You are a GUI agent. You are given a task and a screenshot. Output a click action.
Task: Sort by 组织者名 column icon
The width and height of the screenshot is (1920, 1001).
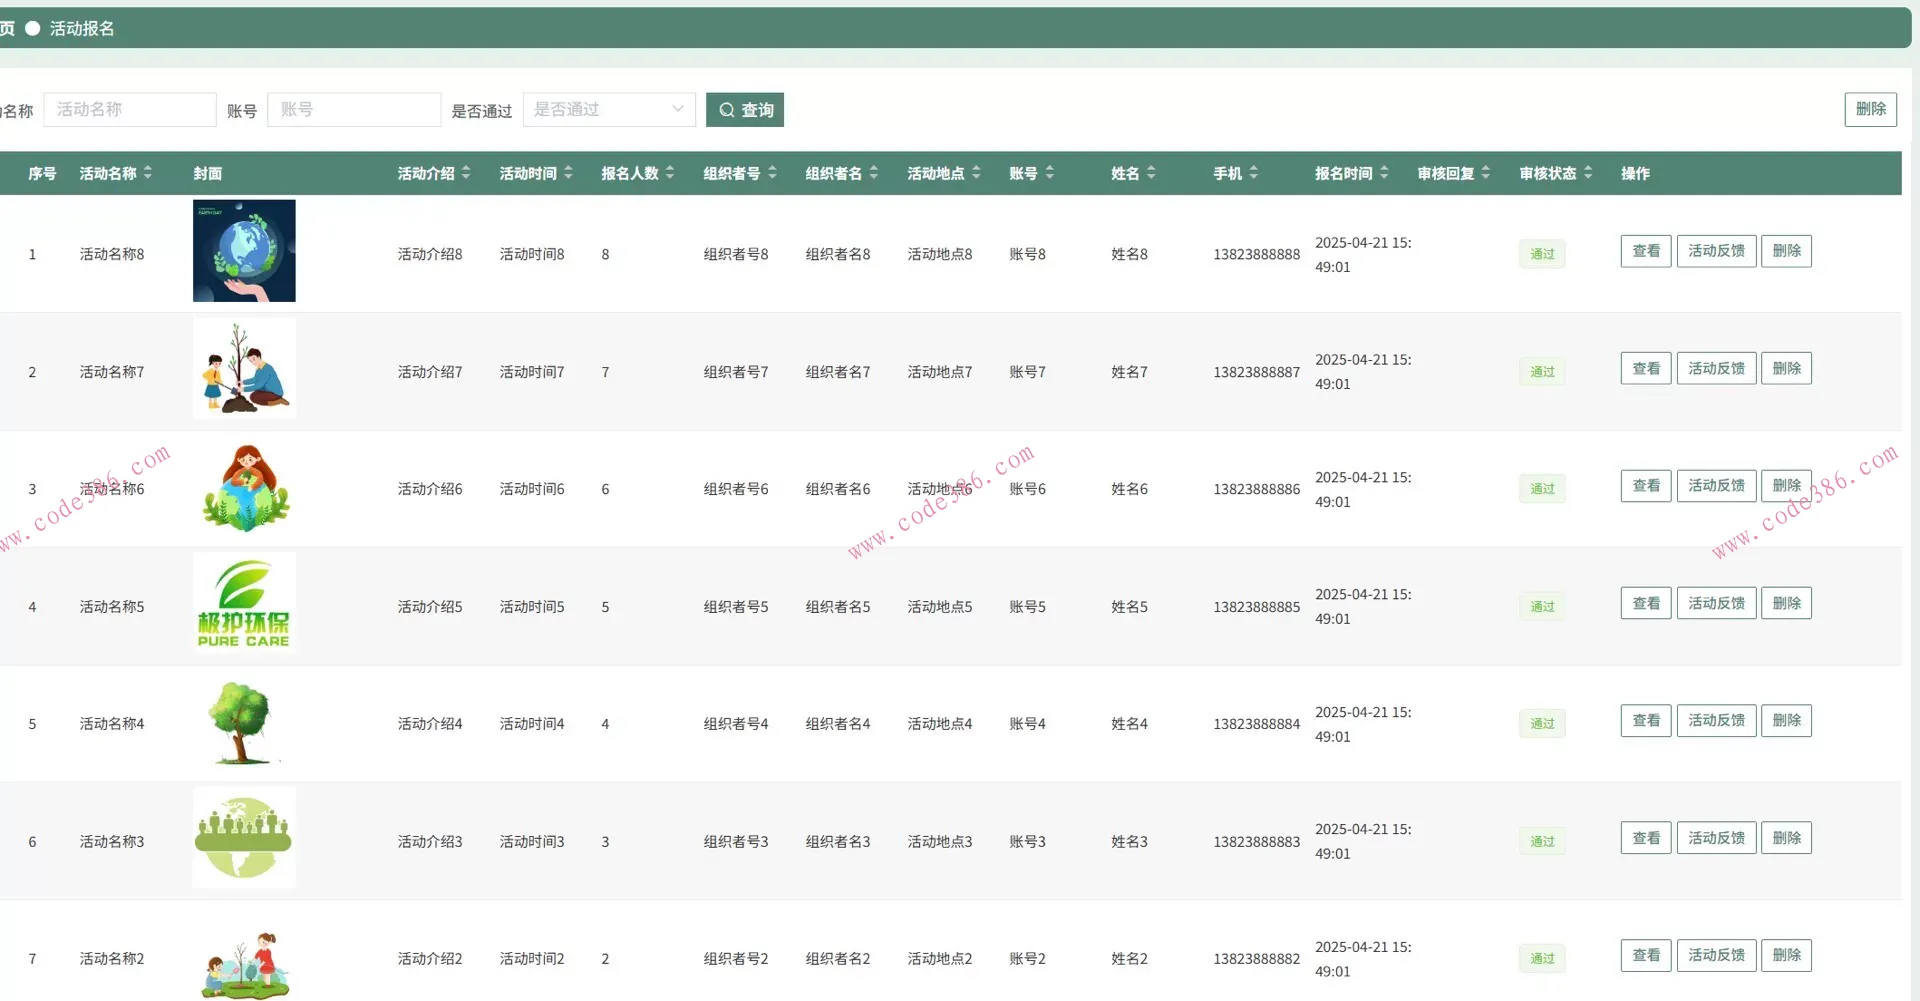(874, 173)
